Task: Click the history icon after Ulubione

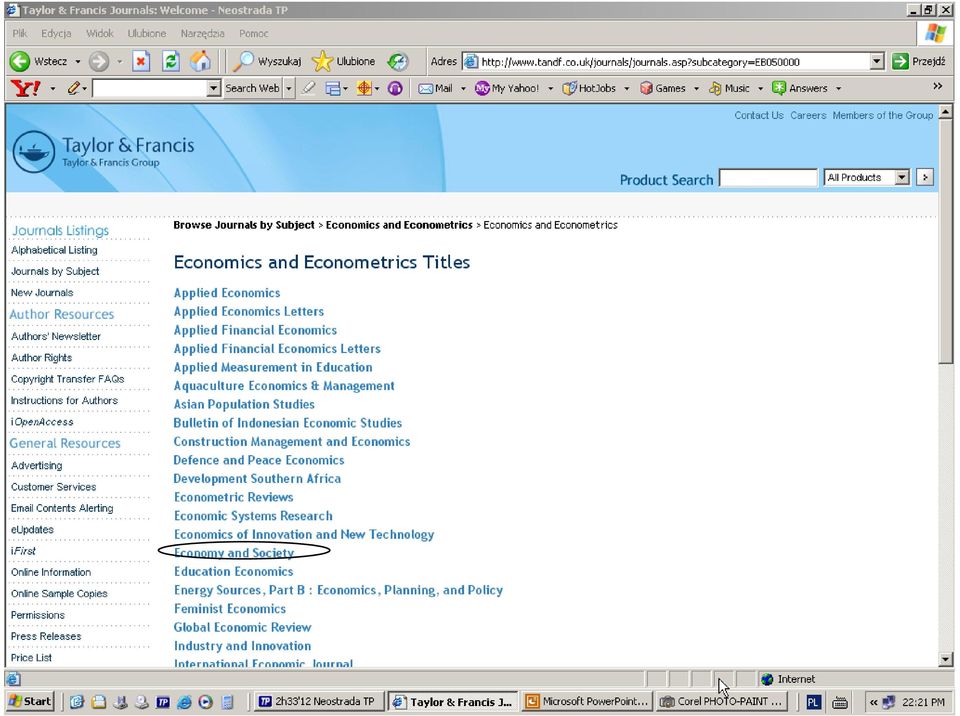Action: tap(398, 61)
